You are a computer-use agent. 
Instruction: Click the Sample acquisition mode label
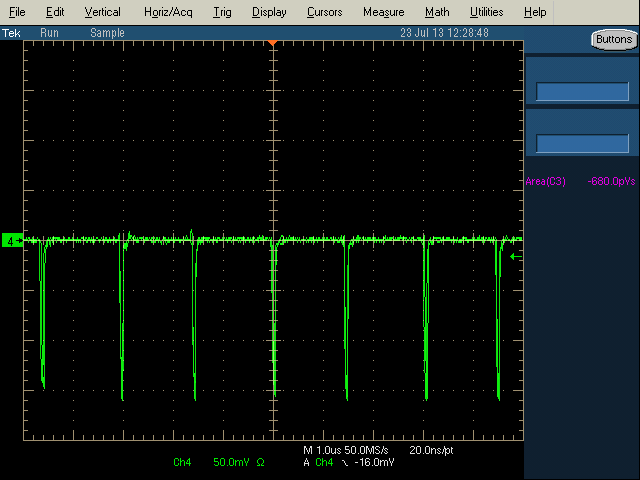click(107, 33)
